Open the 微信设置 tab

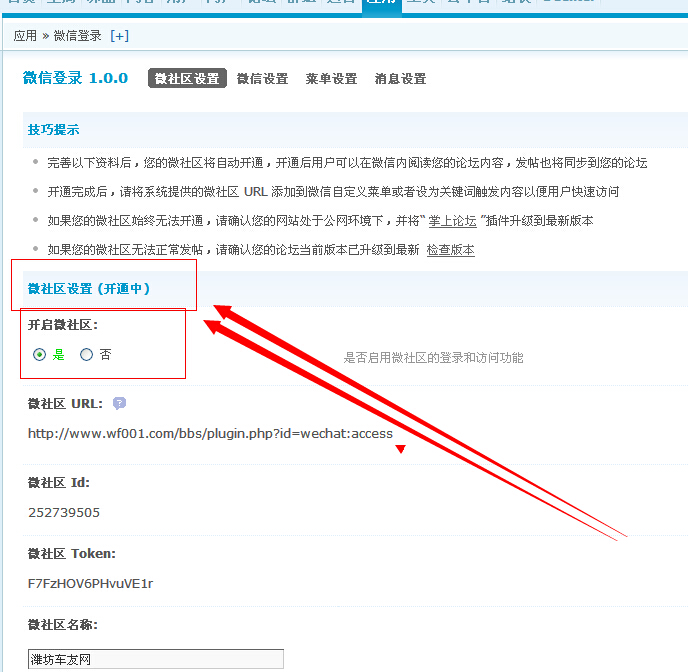click(x=262, y=79)
